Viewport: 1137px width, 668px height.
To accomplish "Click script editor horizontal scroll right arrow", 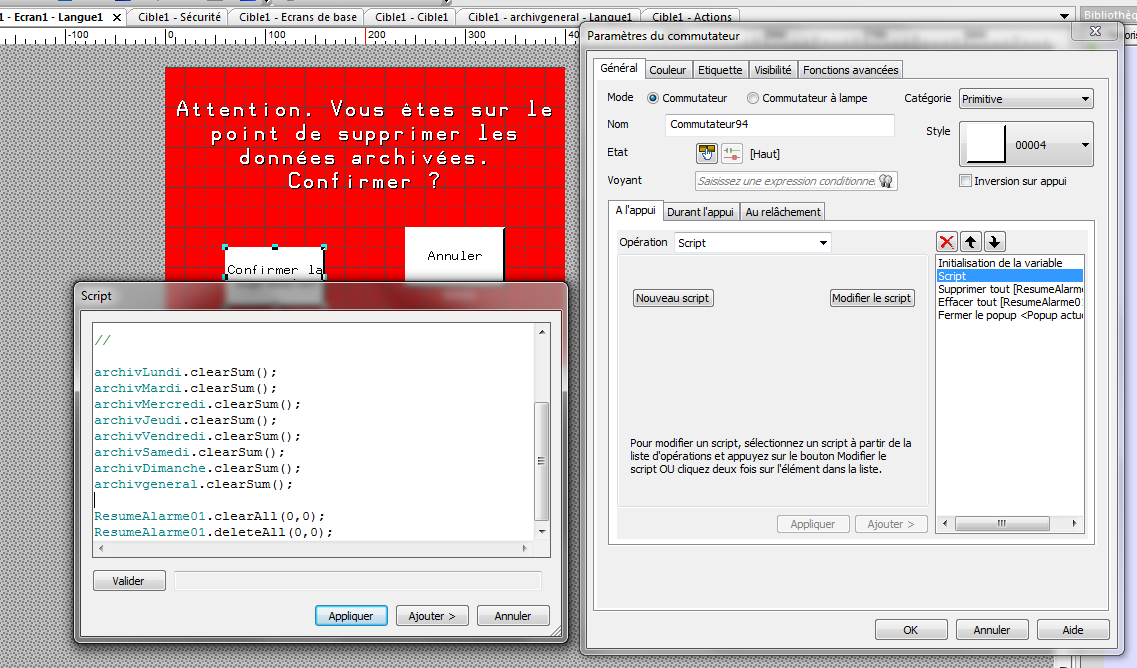I will click(x=524, y=549).
